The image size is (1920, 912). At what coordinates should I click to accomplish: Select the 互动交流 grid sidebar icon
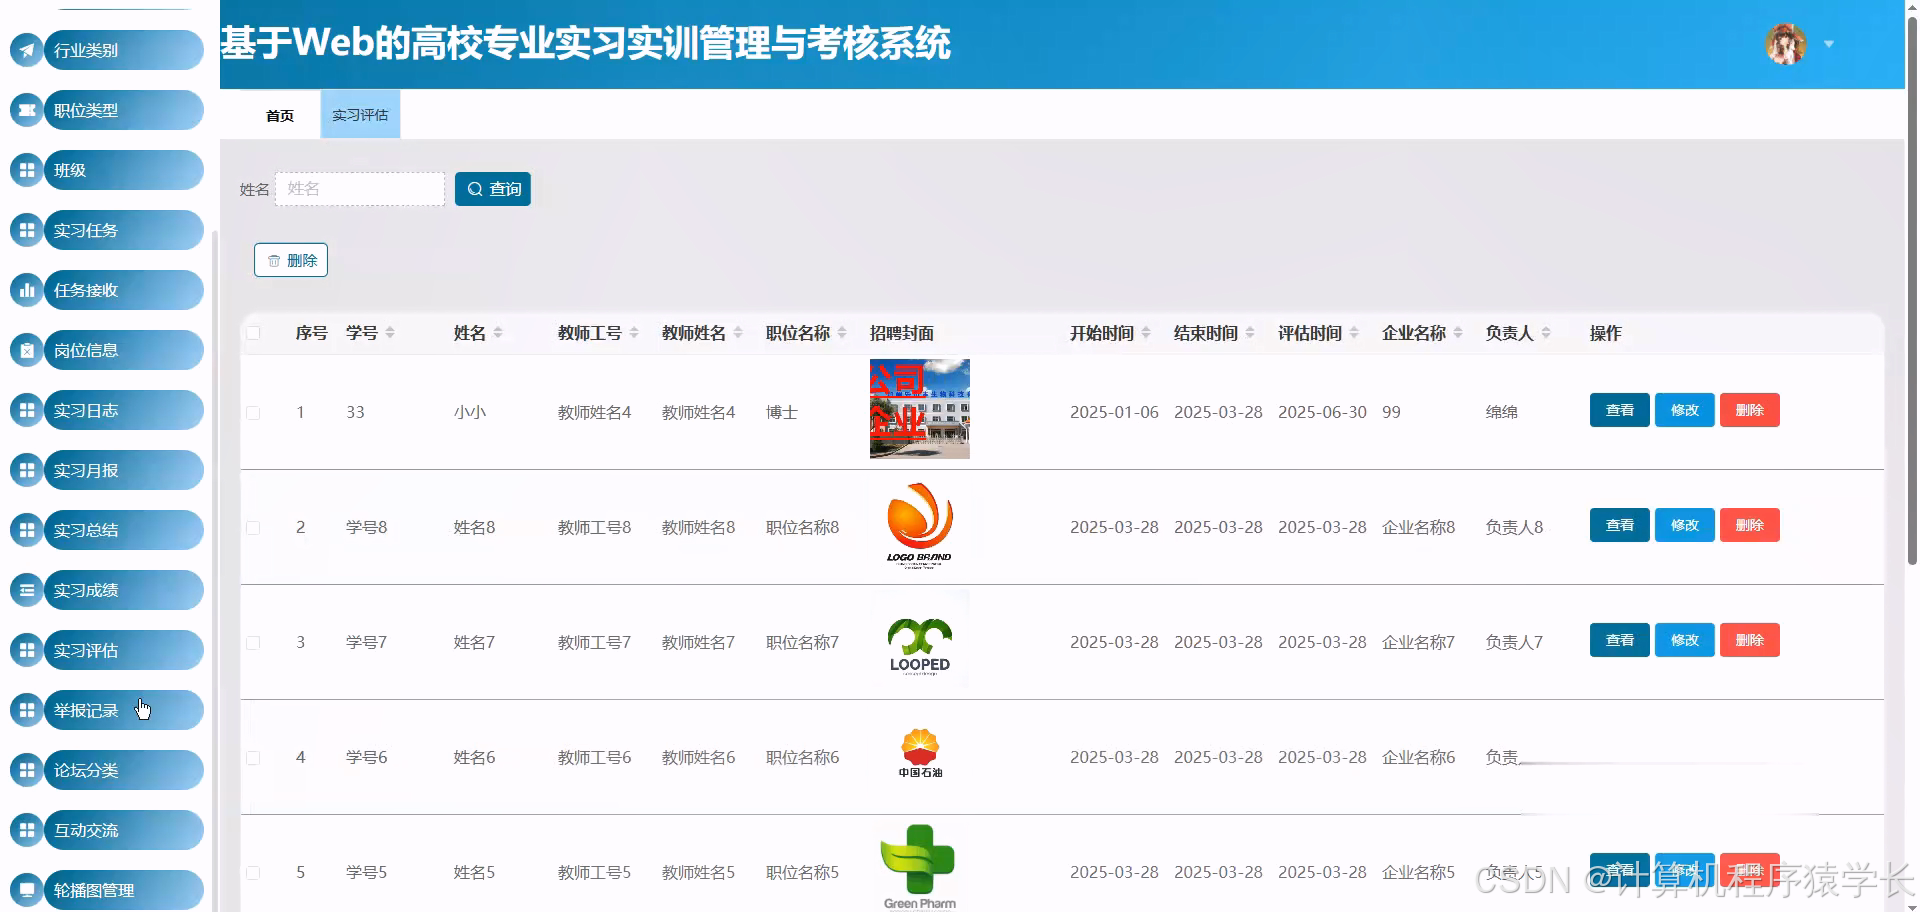[26, 830]
